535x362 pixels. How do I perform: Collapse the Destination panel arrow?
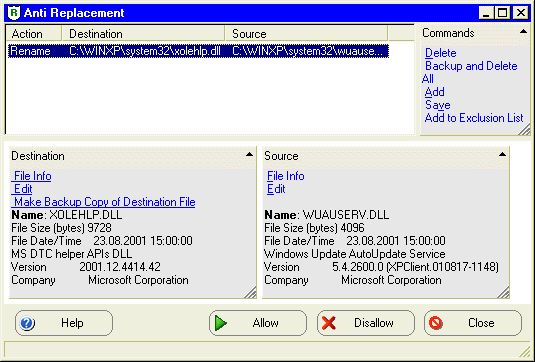249,155
